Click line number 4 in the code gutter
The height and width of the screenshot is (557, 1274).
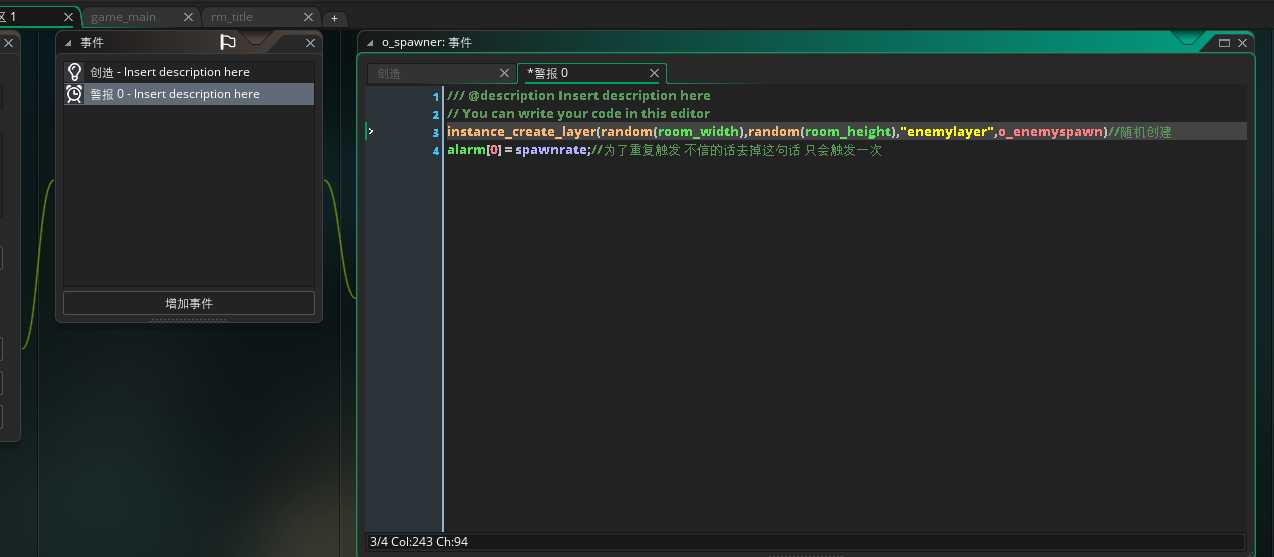coord(435,151)
